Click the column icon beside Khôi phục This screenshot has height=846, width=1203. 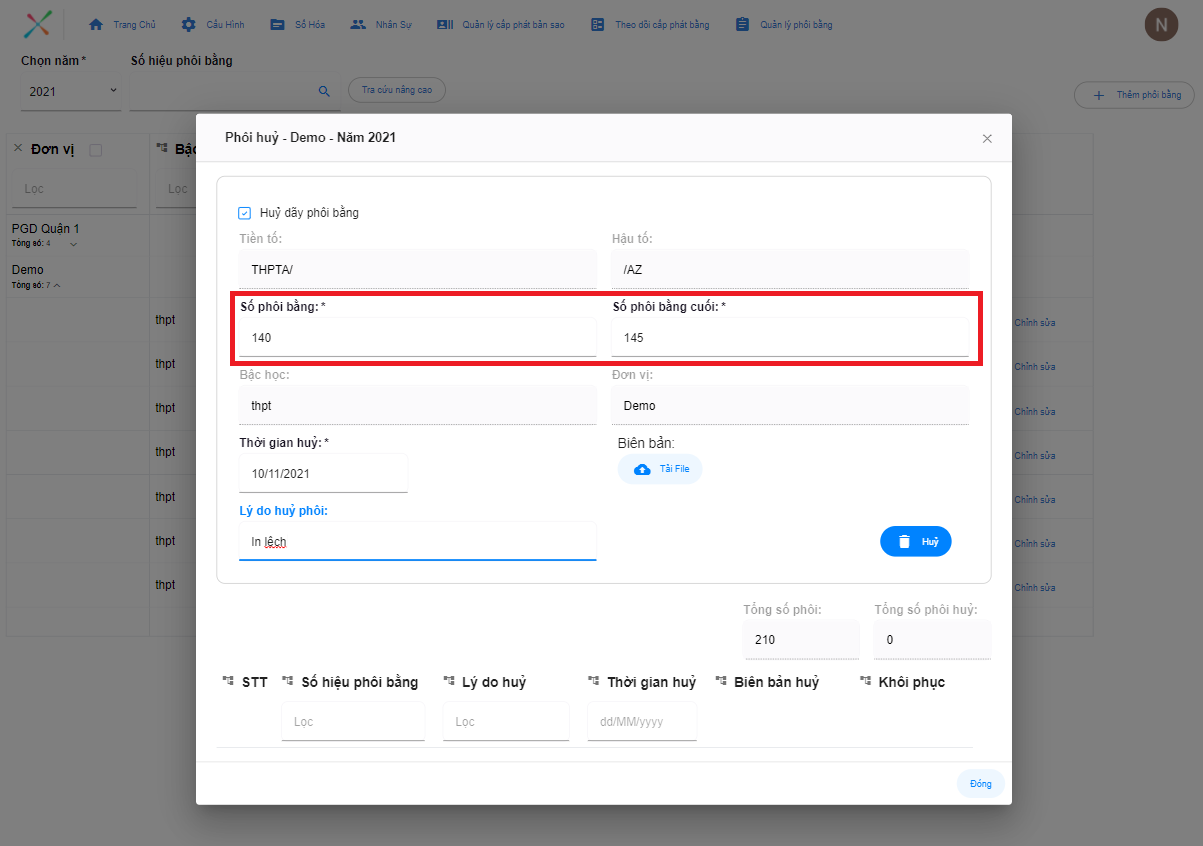pyautogui.click(x=865, y=682)
